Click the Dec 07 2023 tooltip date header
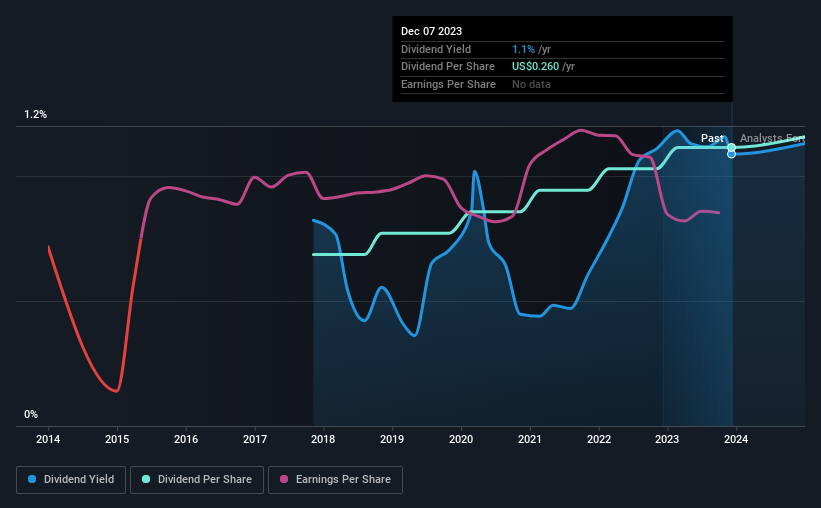 pyautogui.click(x=431, y=31)
